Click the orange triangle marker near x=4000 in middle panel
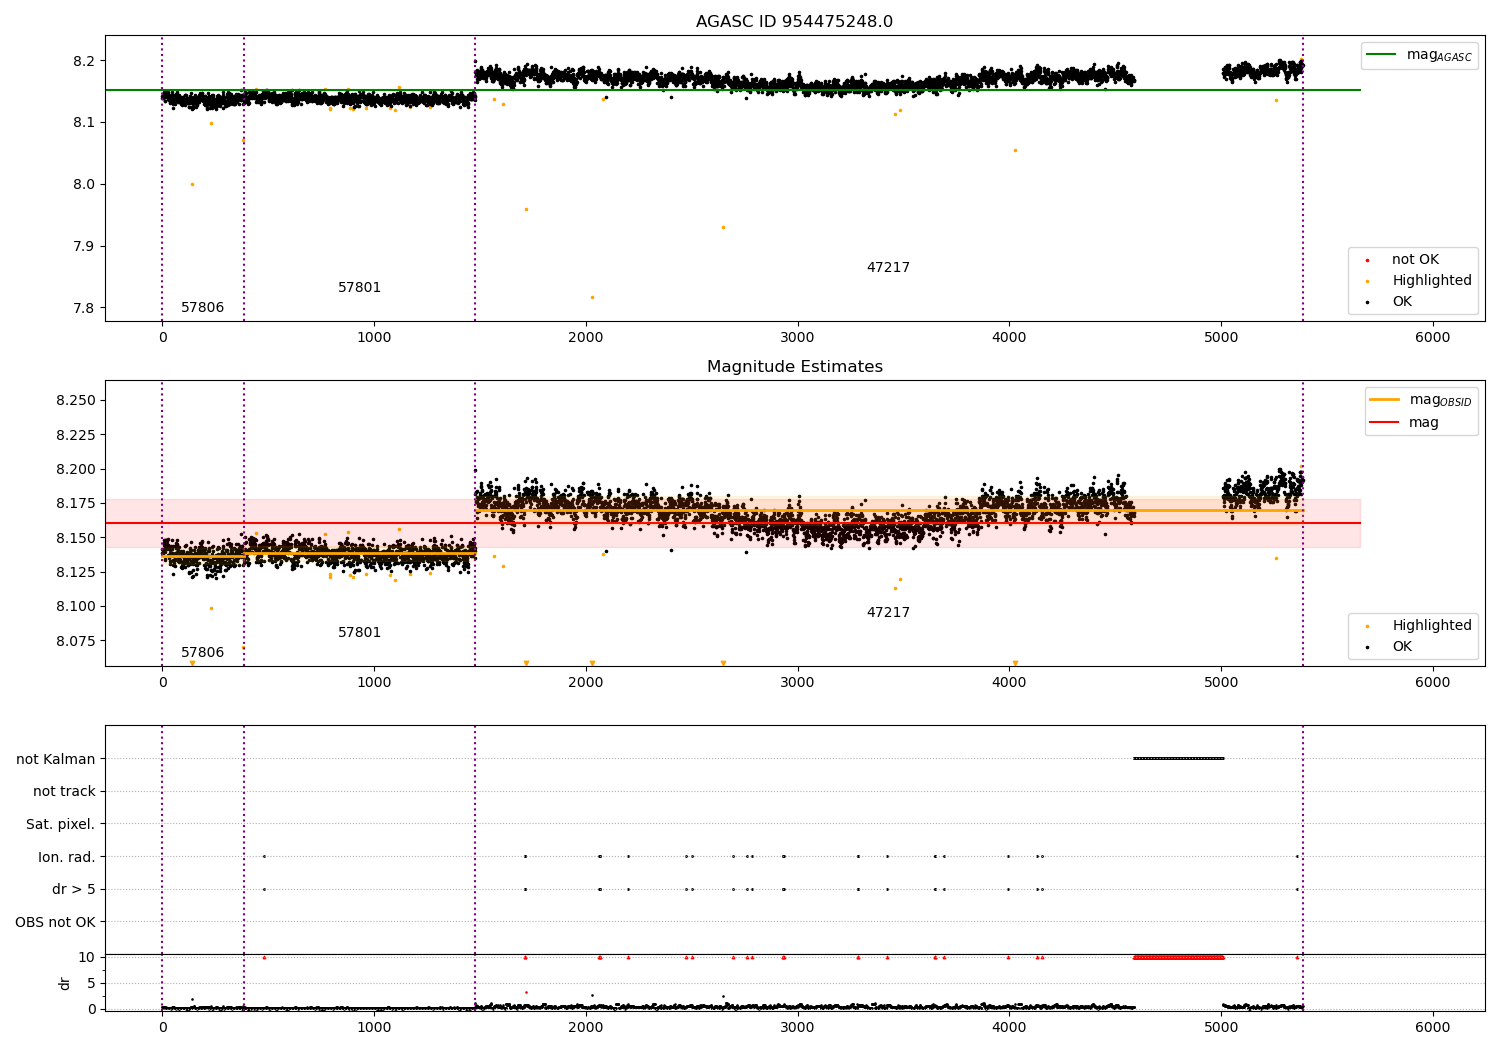1500x1050 pixels. tap(1015, 663)
